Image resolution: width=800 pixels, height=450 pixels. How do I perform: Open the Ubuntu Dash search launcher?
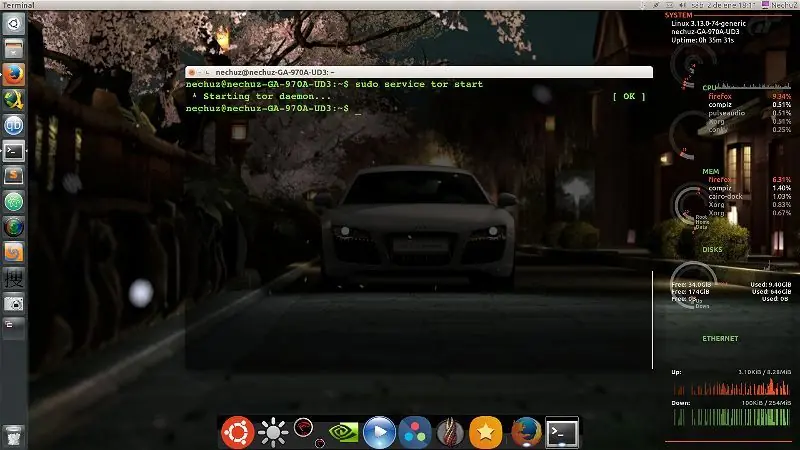pos(14,24)
